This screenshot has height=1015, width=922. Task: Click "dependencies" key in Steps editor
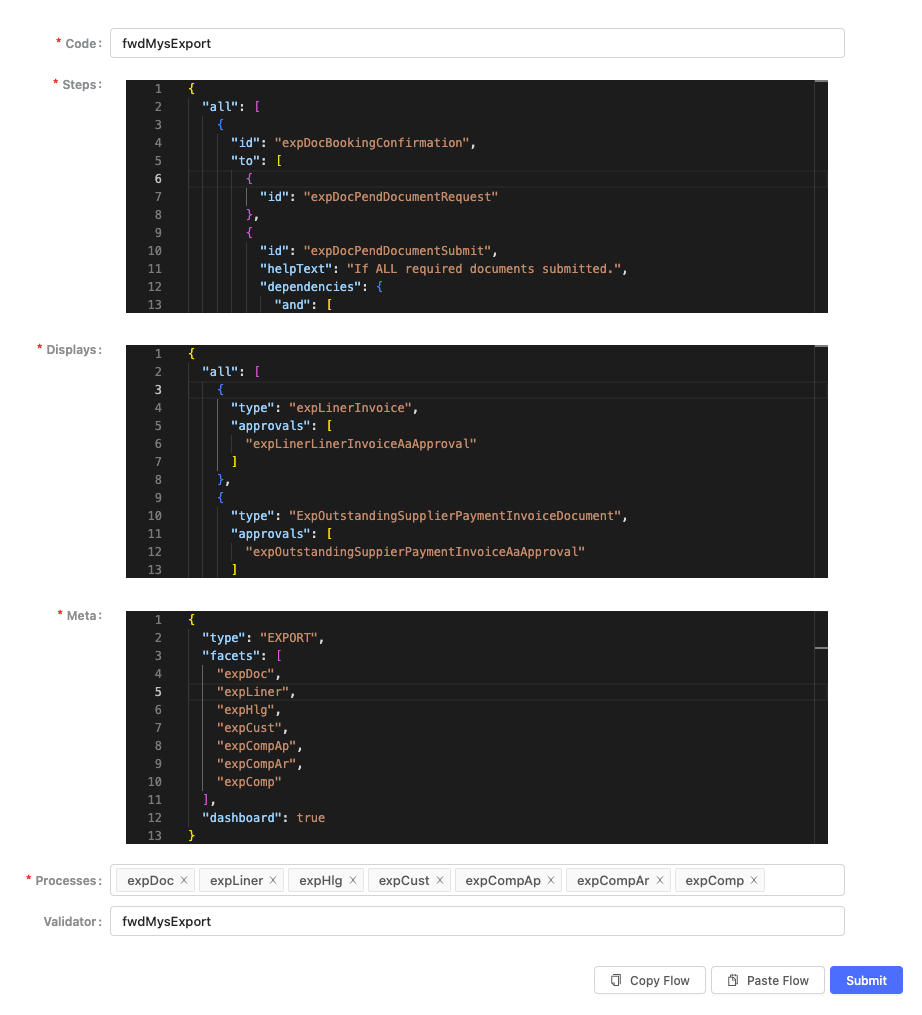click(310, 287)
